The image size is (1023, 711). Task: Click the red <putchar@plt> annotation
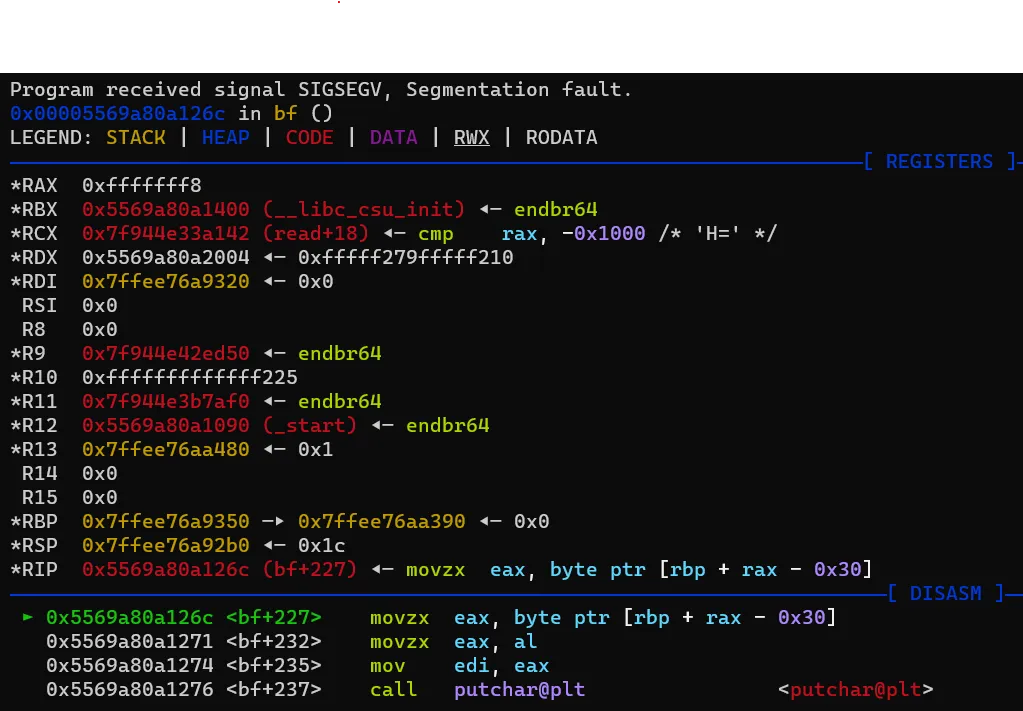(856, 690)
